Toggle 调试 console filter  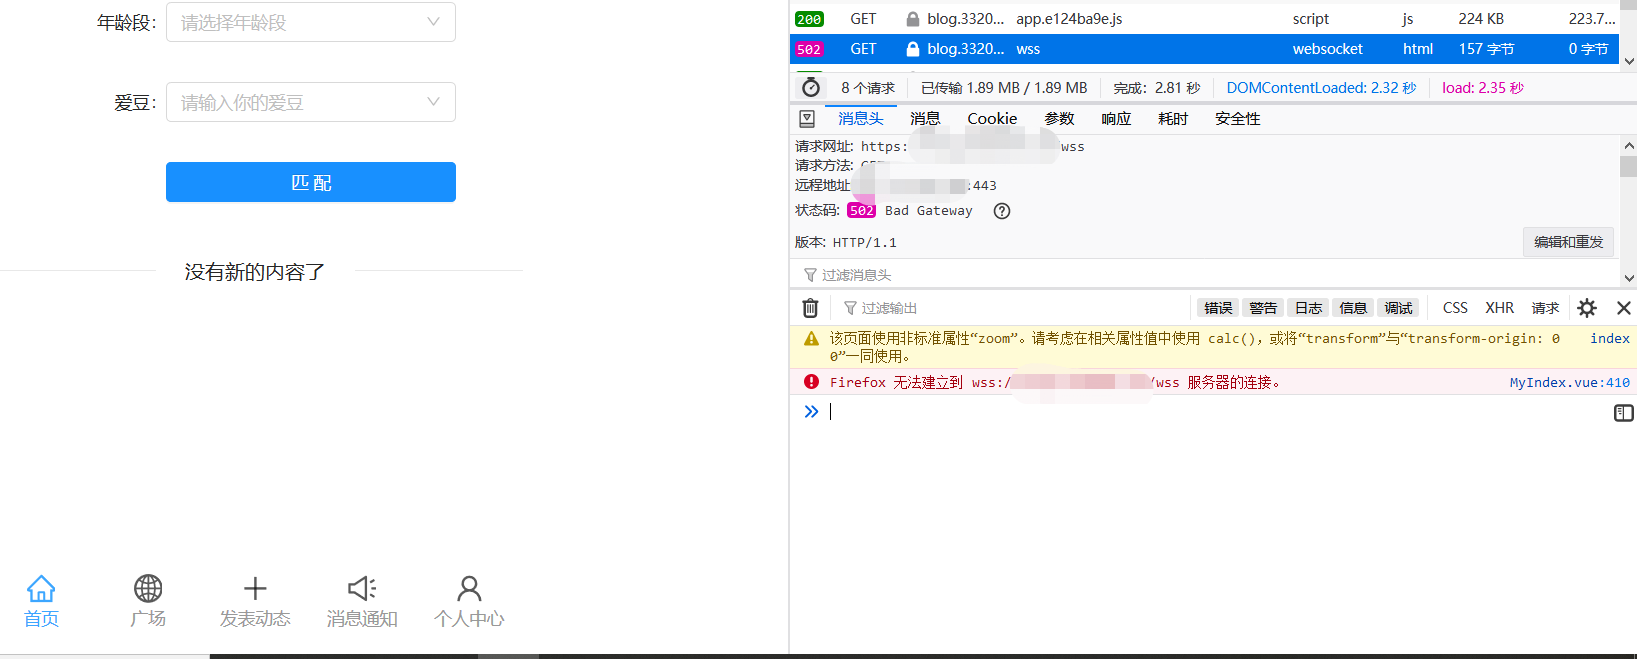[x=1398, y=308]
